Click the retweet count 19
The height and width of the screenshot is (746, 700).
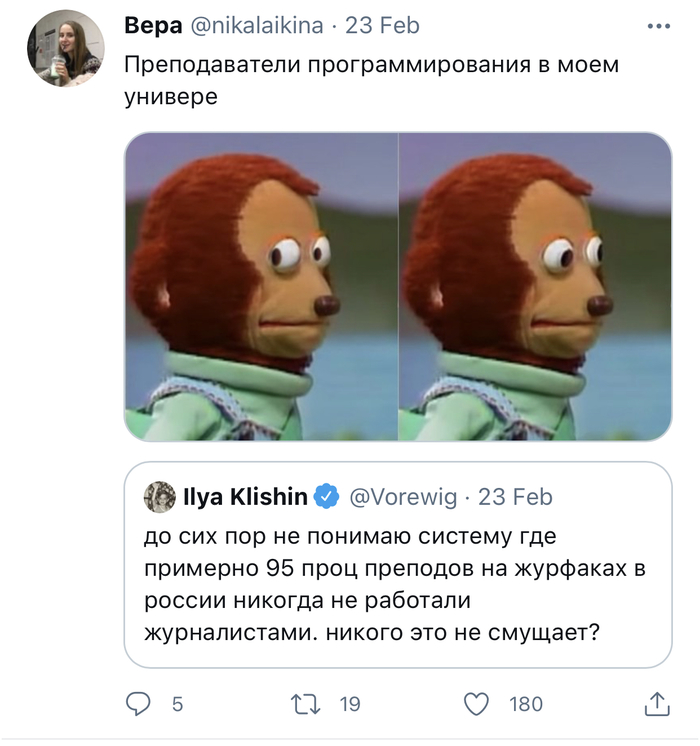[x=349, y=705]
